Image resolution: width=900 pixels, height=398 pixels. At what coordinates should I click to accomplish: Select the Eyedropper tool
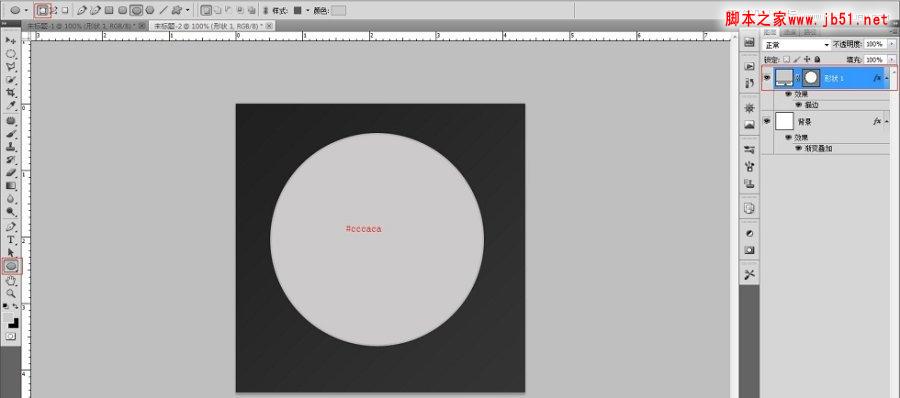coord(10,106)
